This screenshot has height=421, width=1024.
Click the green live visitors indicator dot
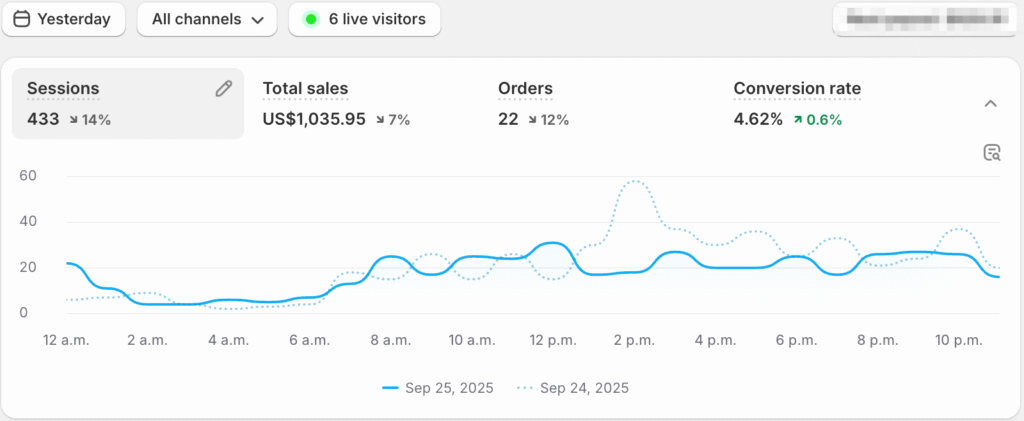click(311, 19)
